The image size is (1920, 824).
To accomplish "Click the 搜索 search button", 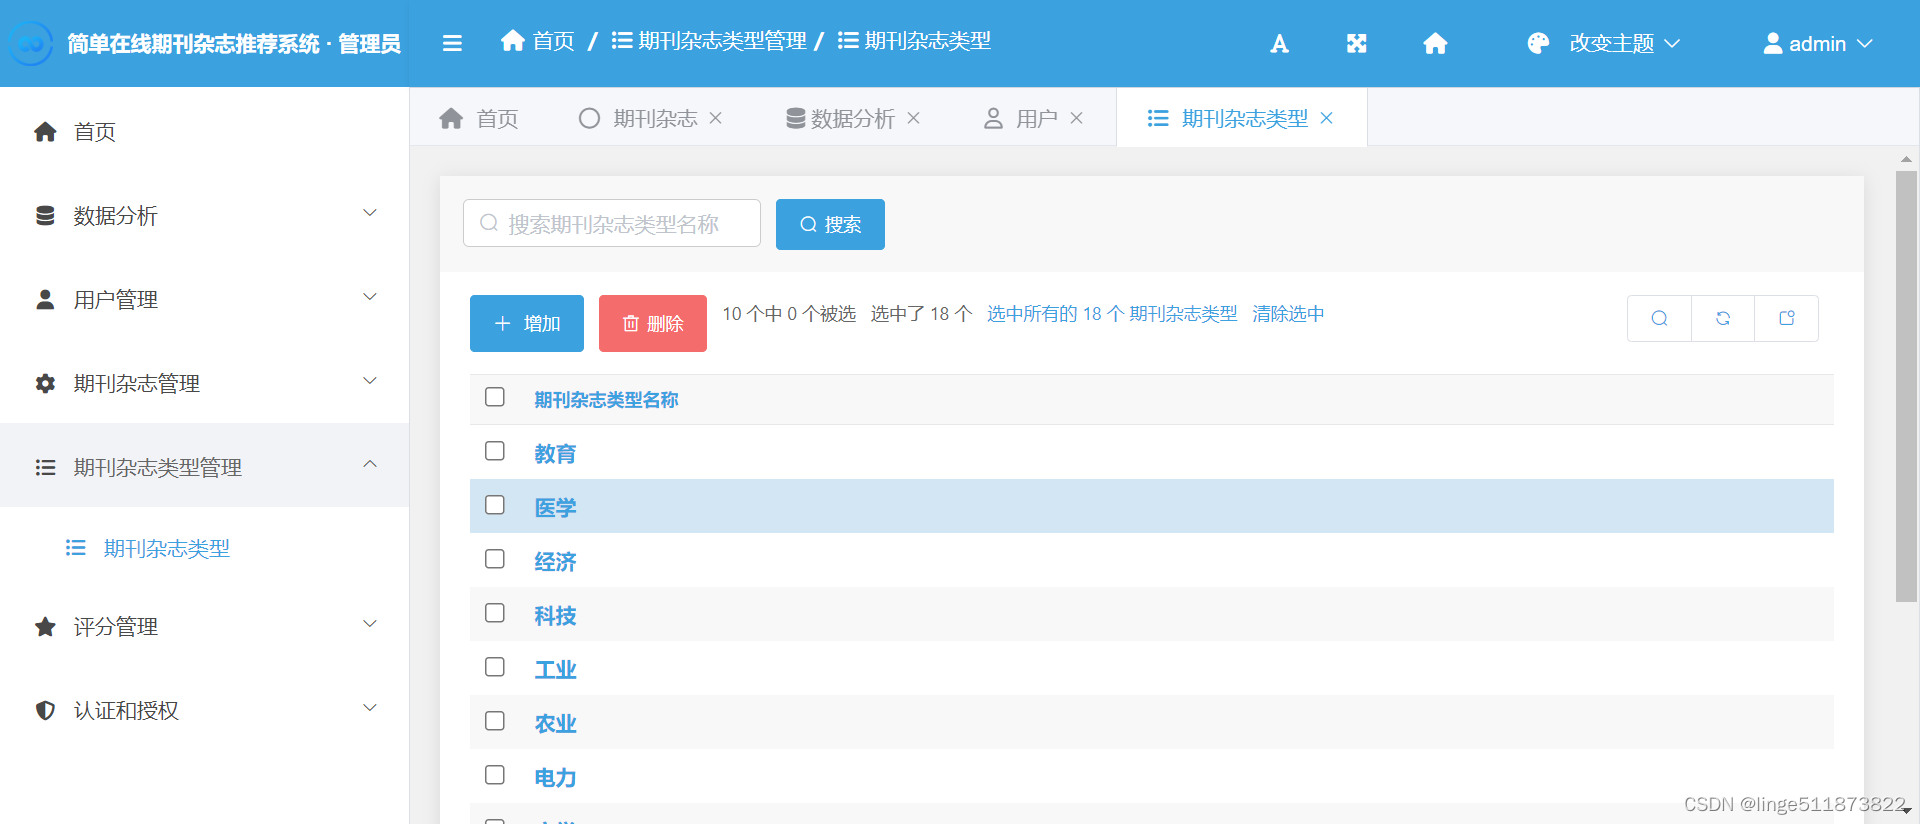I will 830,224.
